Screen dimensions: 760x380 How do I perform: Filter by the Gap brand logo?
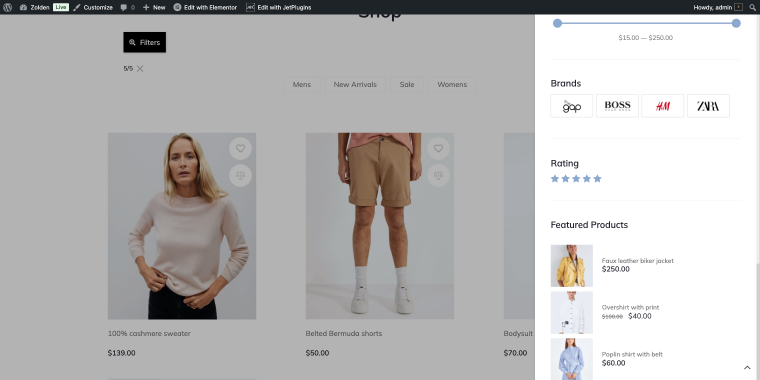click(x=571, y=106)
